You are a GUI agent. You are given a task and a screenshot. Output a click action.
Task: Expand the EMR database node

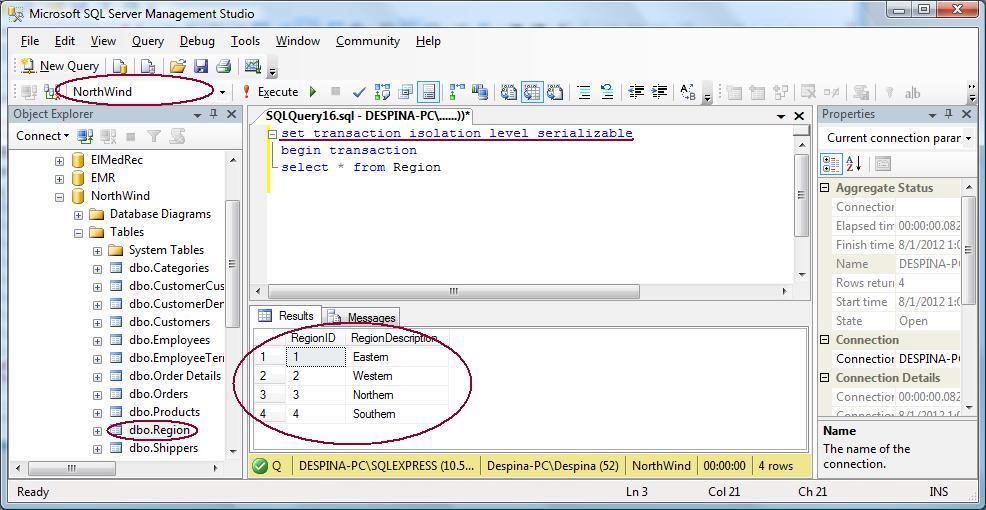click(59, 179)
